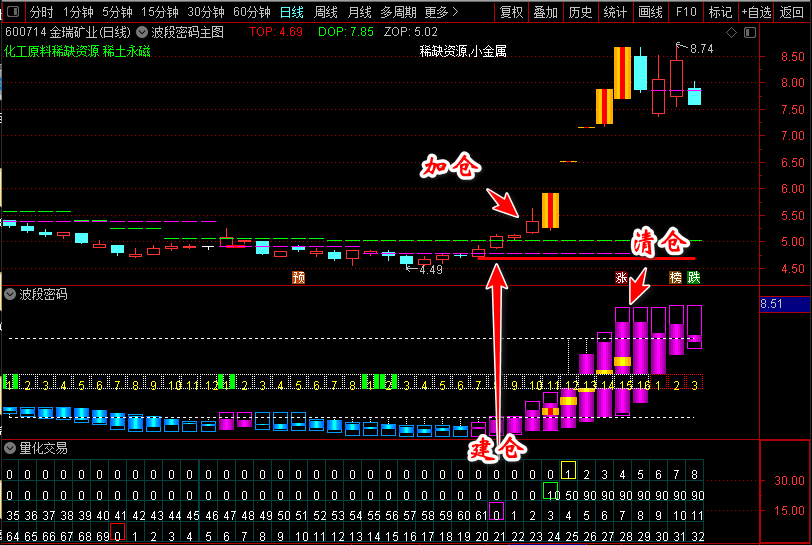Click the 榜 marker icon below chart
Image resolution: width=812 pixels, height=545 pixels.
[x=676, y=277]
